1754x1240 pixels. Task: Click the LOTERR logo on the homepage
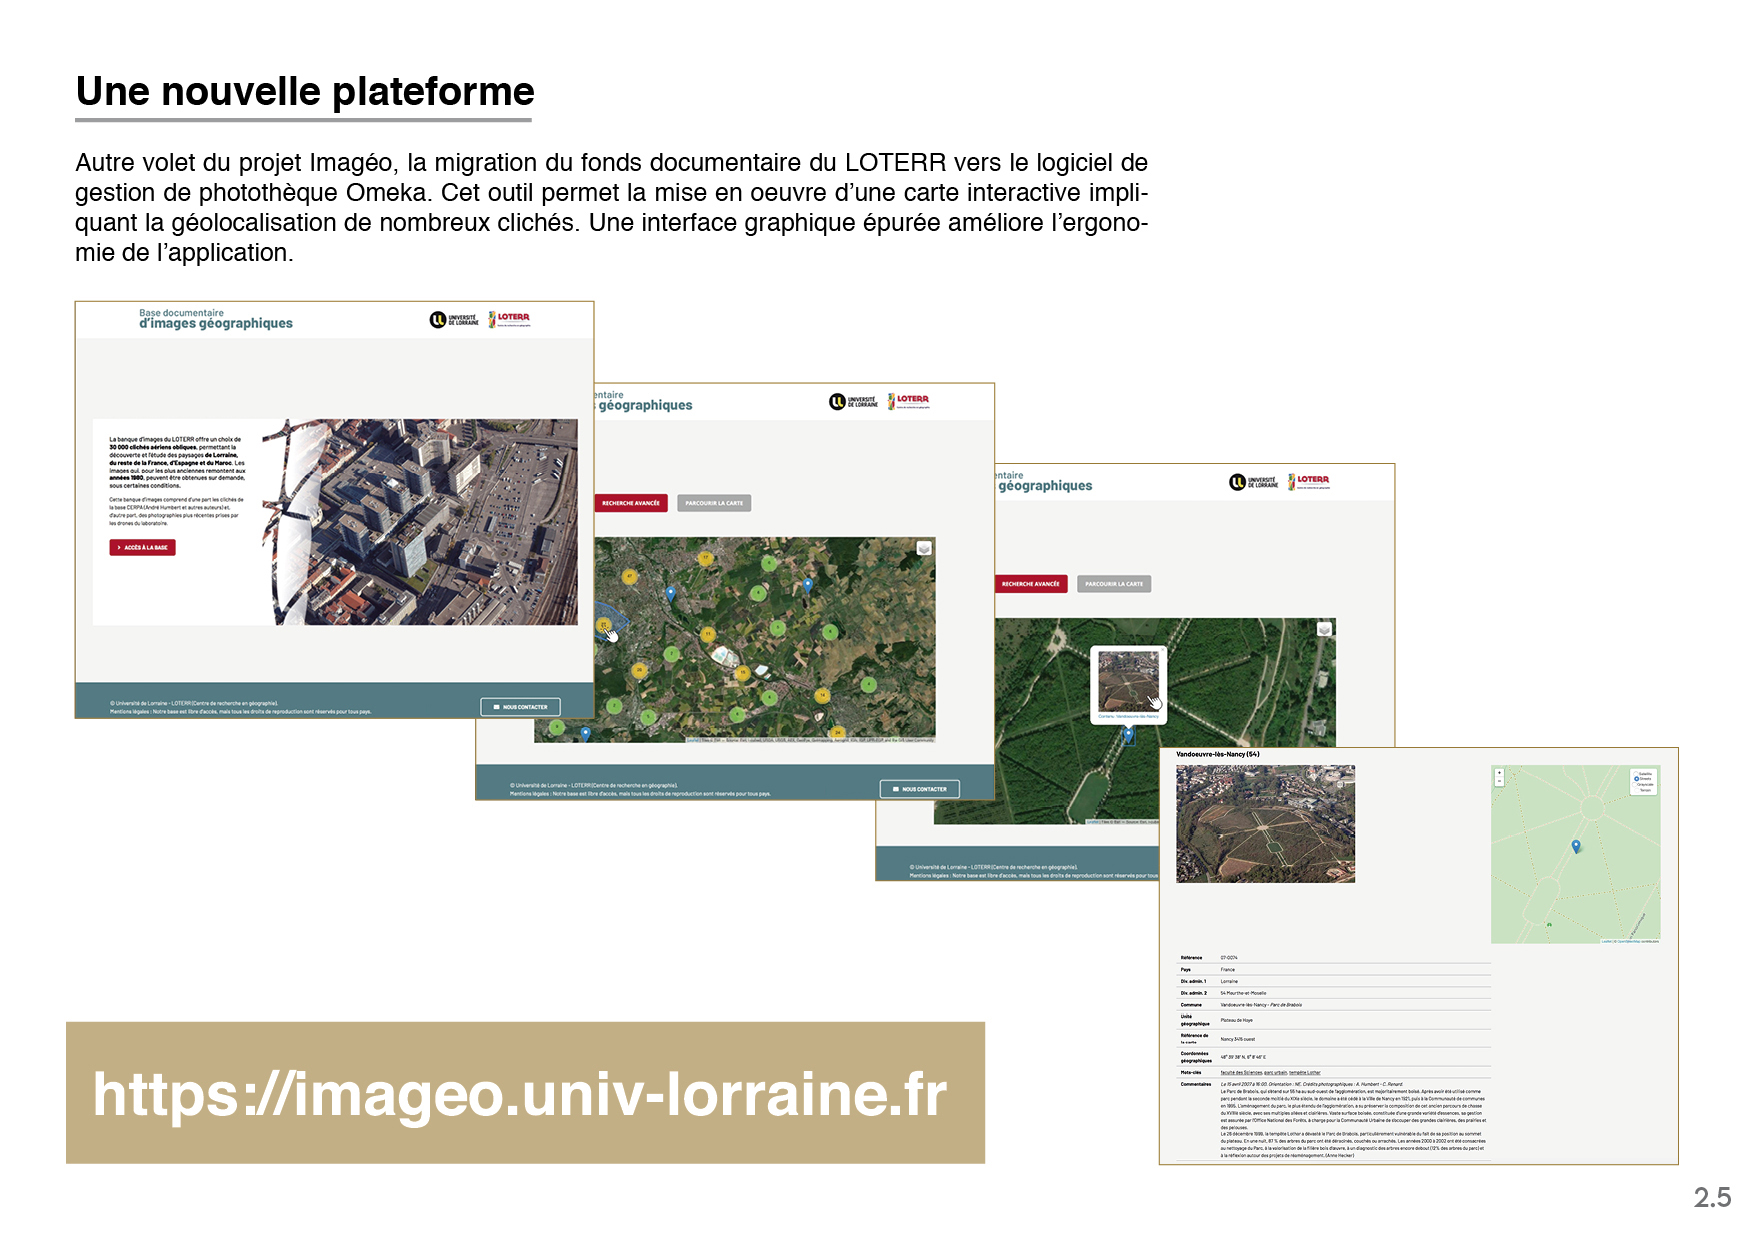coord(510,319)
